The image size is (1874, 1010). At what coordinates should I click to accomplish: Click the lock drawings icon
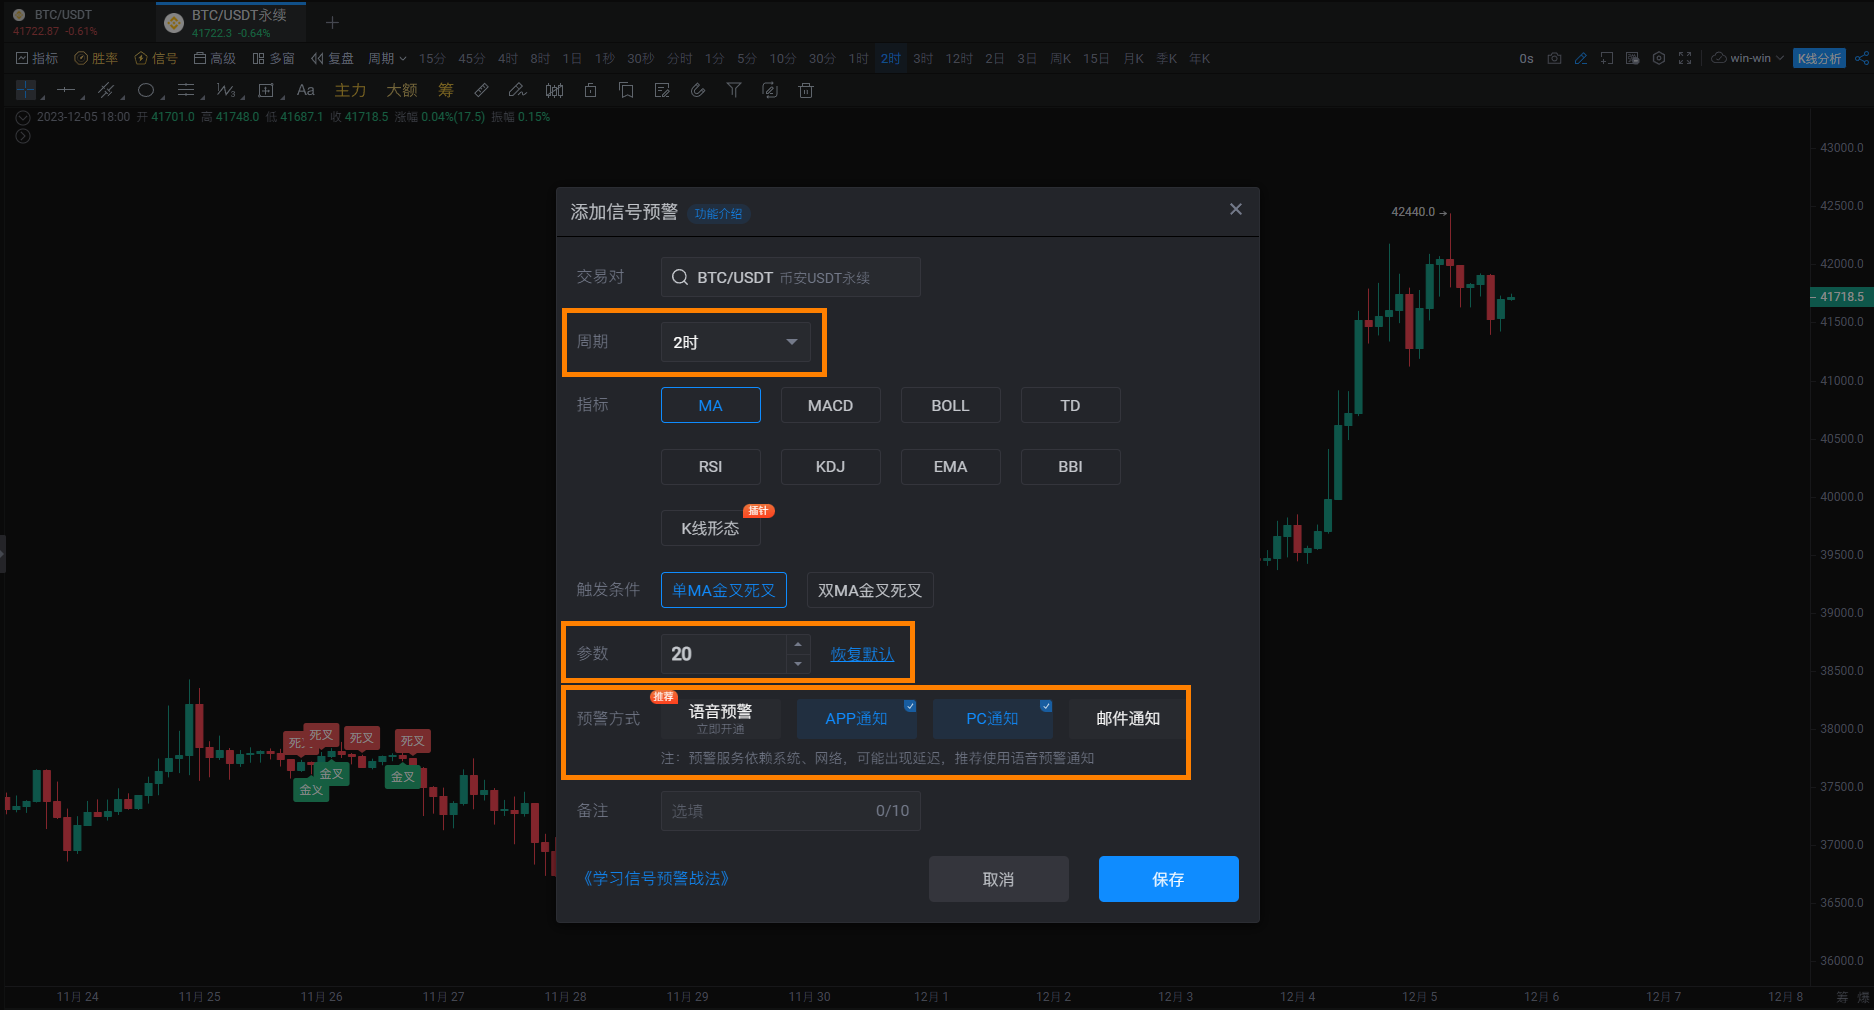click(x=590, y=90)
